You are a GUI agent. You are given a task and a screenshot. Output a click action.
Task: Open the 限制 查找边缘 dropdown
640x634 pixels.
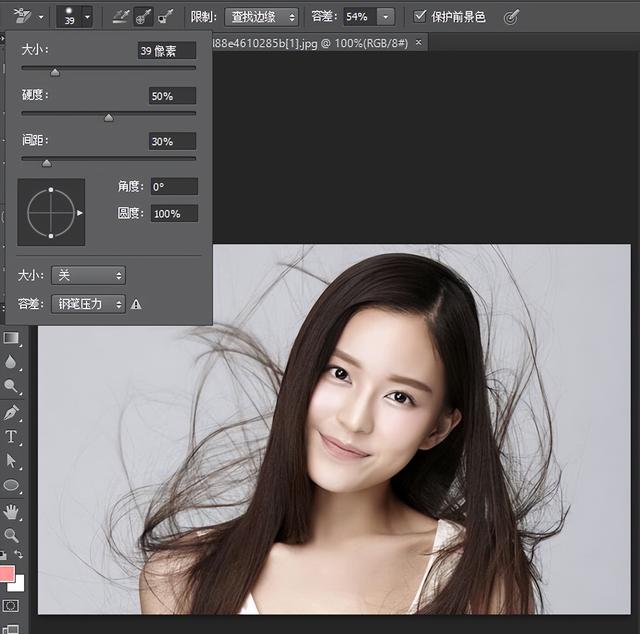pos(261,17)
